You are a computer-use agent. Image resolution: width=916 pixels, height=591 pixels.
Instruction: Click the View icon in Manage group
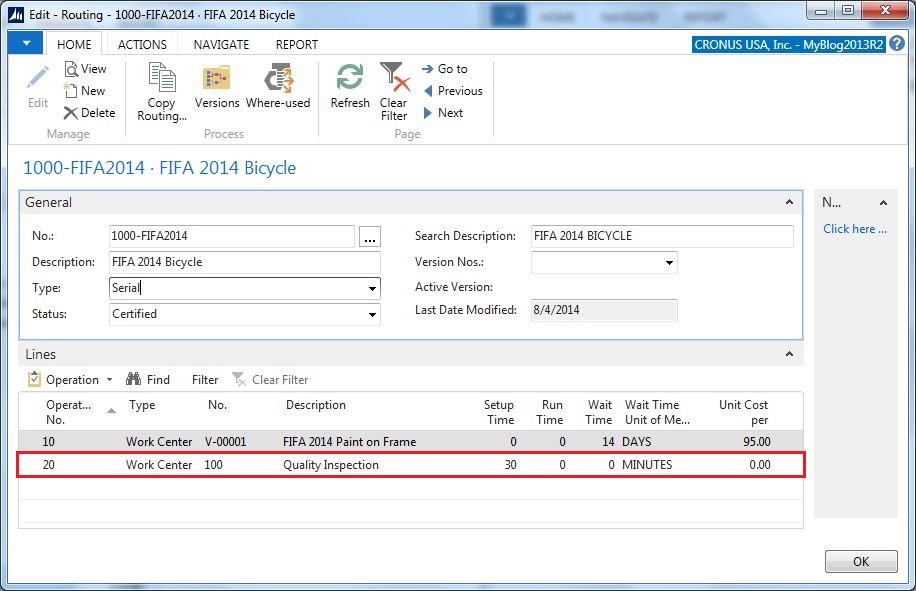click(71, 69)
